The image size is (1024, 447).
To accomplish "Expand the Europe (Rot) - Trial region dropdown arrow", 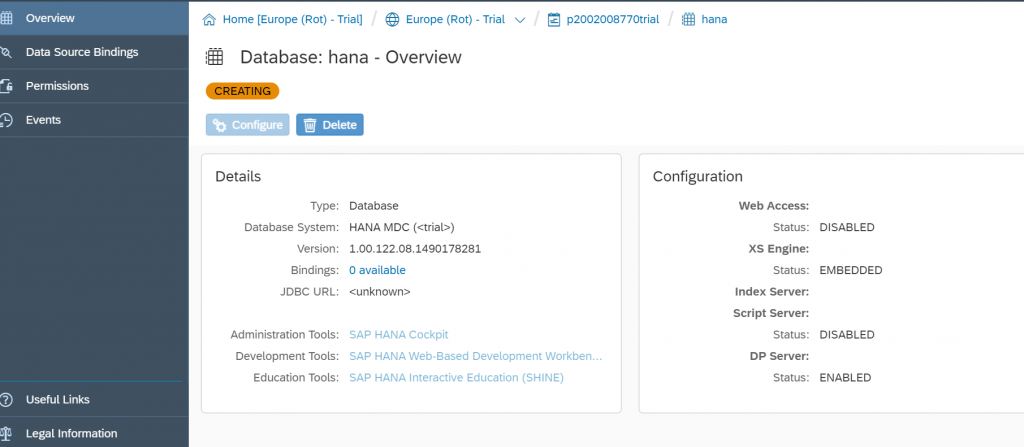I will click(520, 20).
